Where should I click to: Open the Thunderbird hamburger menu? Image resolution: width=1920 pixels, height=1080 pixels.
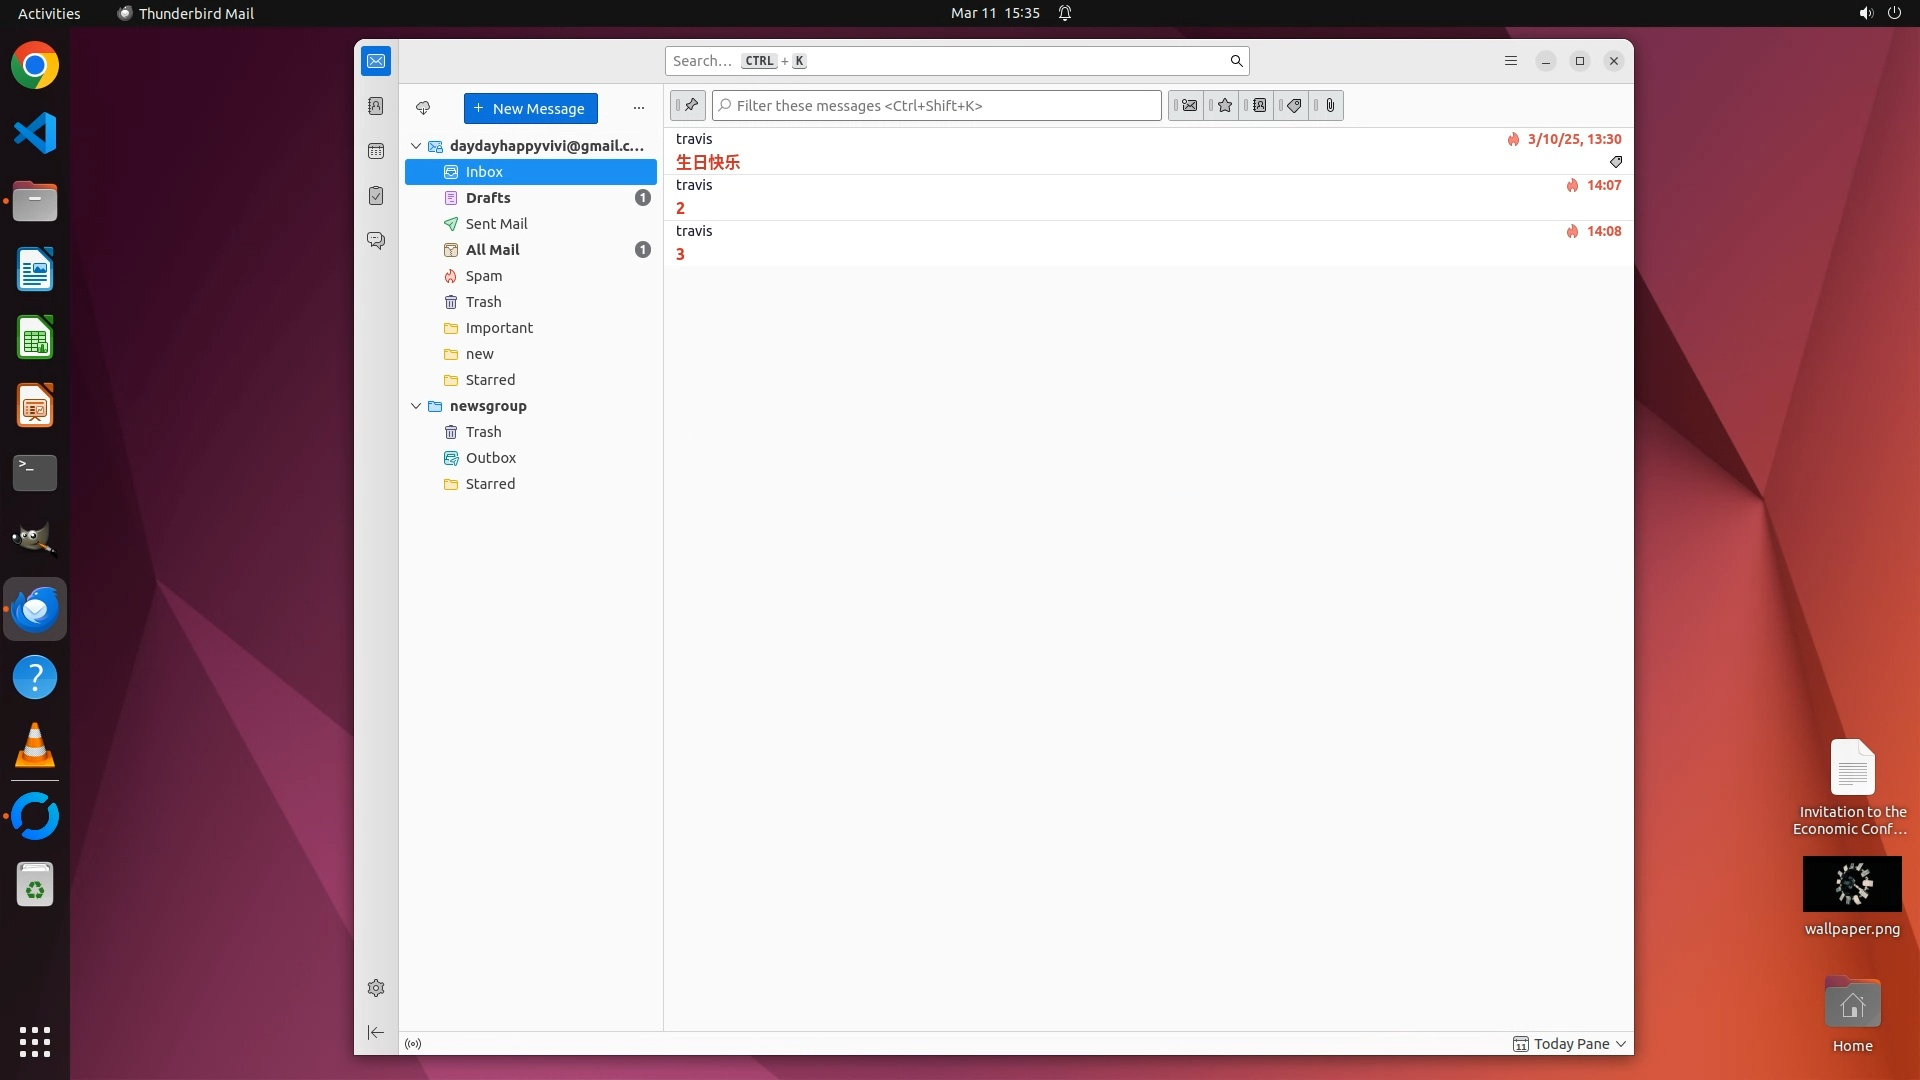coord(1511,61)
